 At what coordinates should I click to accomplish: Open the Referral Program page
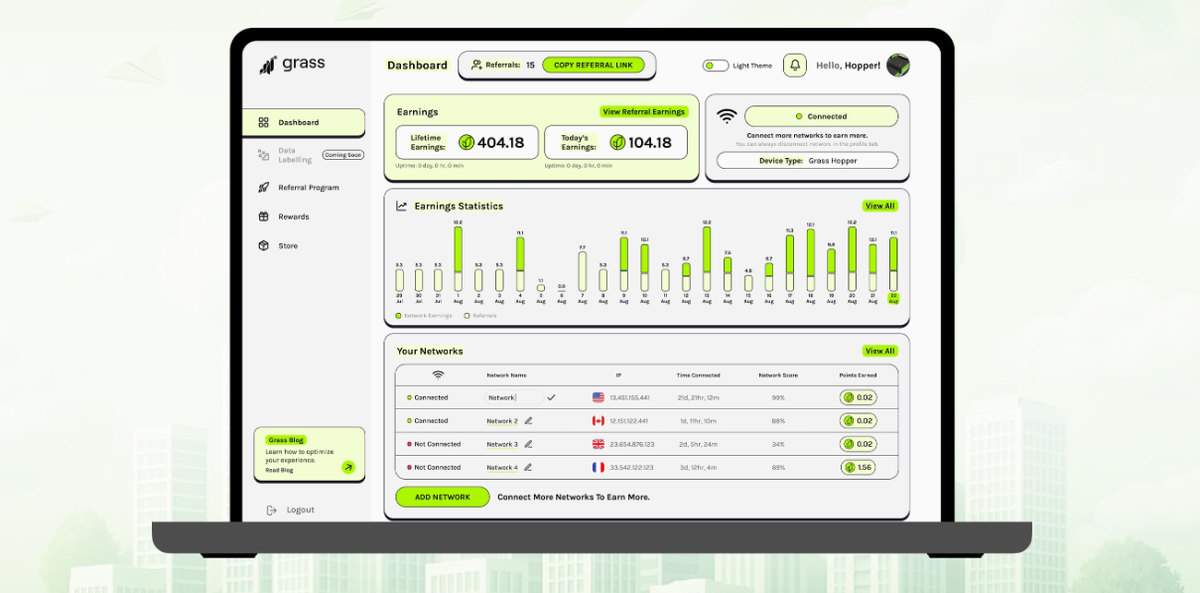pyautogui.click(x=308, y=187)
